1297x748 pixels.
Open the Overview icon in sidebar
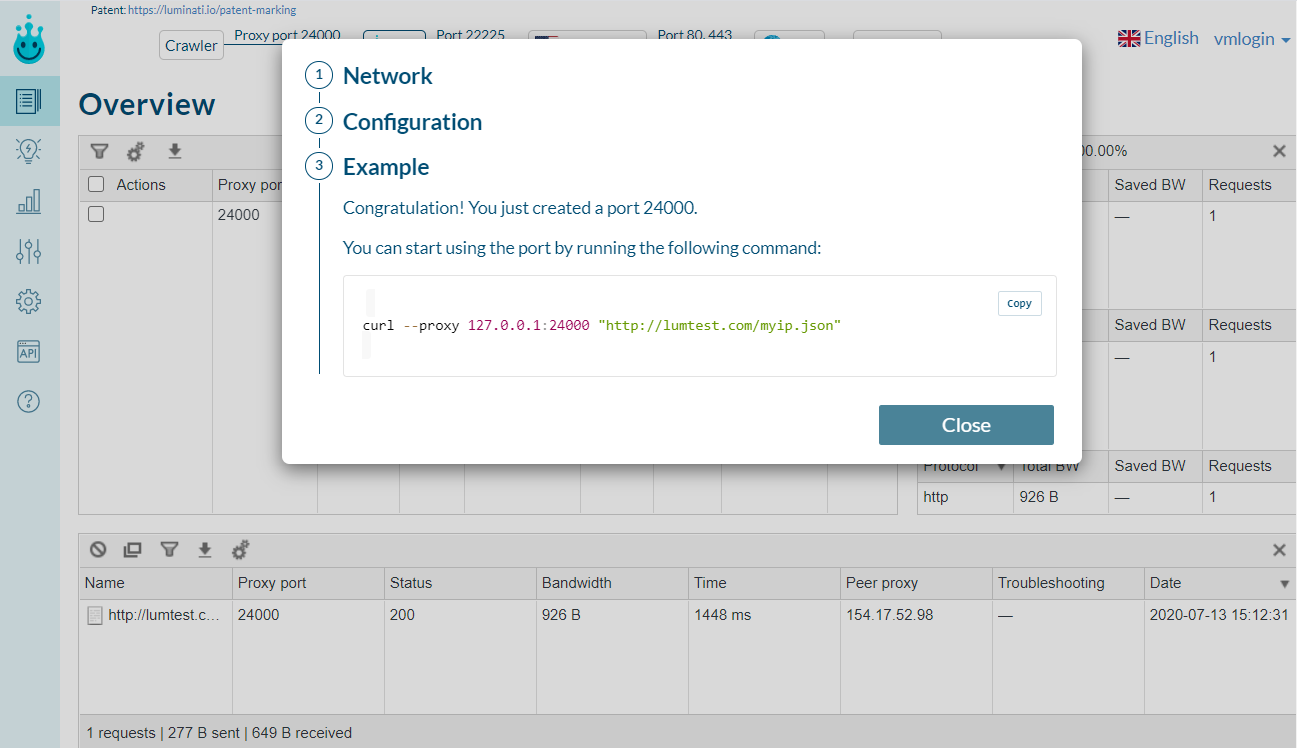(x=29, y=101)
